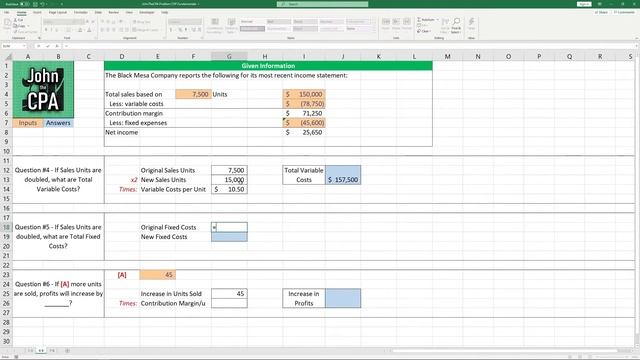Pick the cell fill color button

80,30
